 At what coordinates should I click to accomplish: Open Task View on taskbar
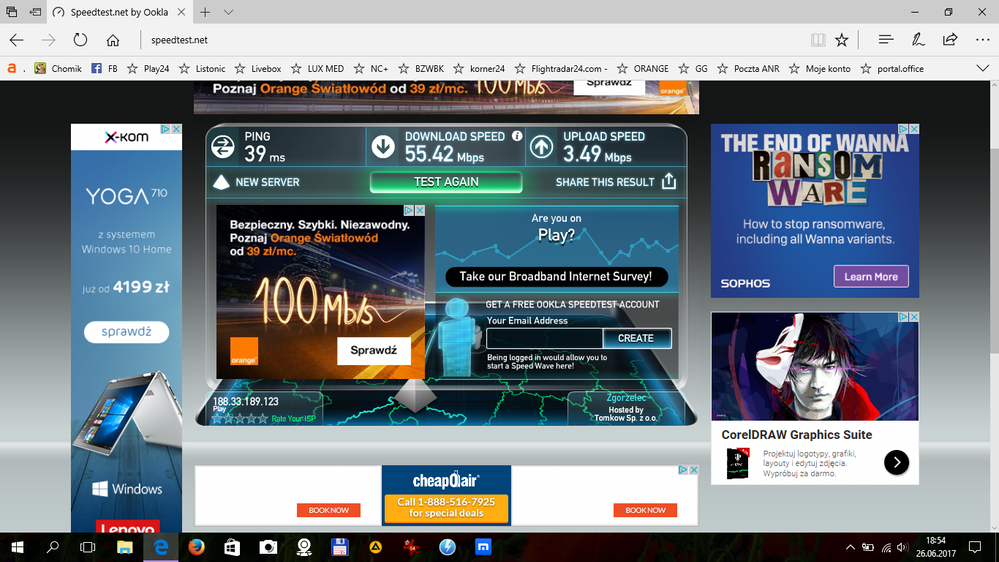tap(87, 547)
